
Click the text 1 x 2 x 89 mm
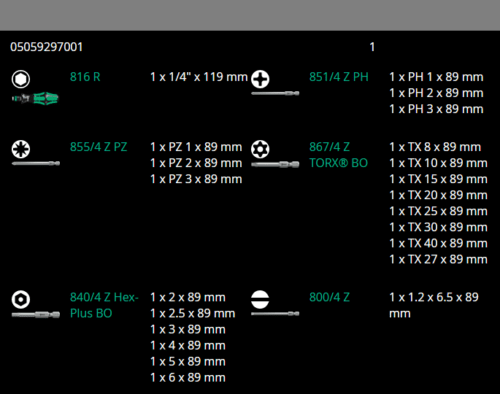[x=188, y=297]
